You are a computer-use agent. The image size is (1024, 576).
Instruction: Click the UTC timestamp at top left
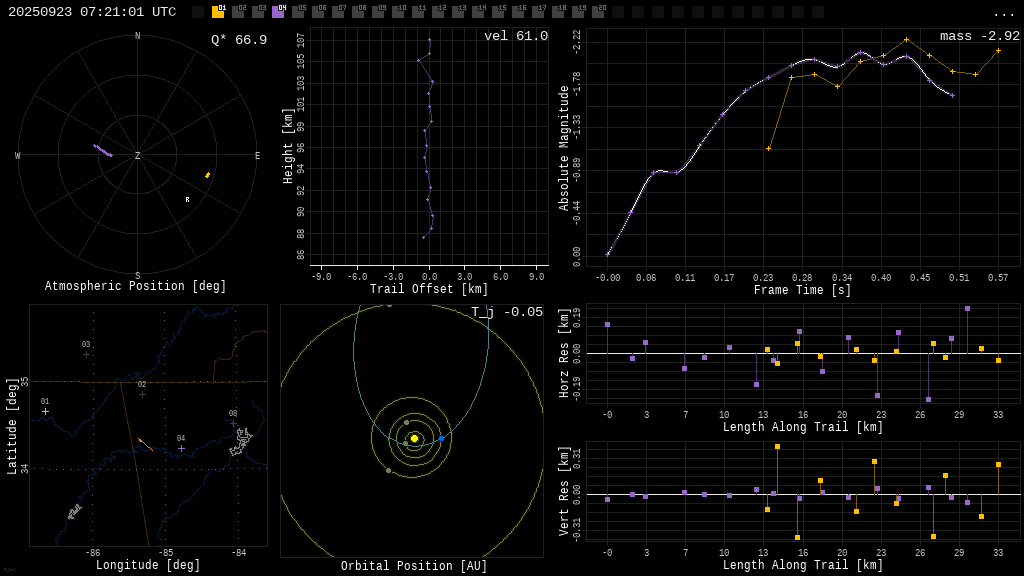click(x=92, y=12)
